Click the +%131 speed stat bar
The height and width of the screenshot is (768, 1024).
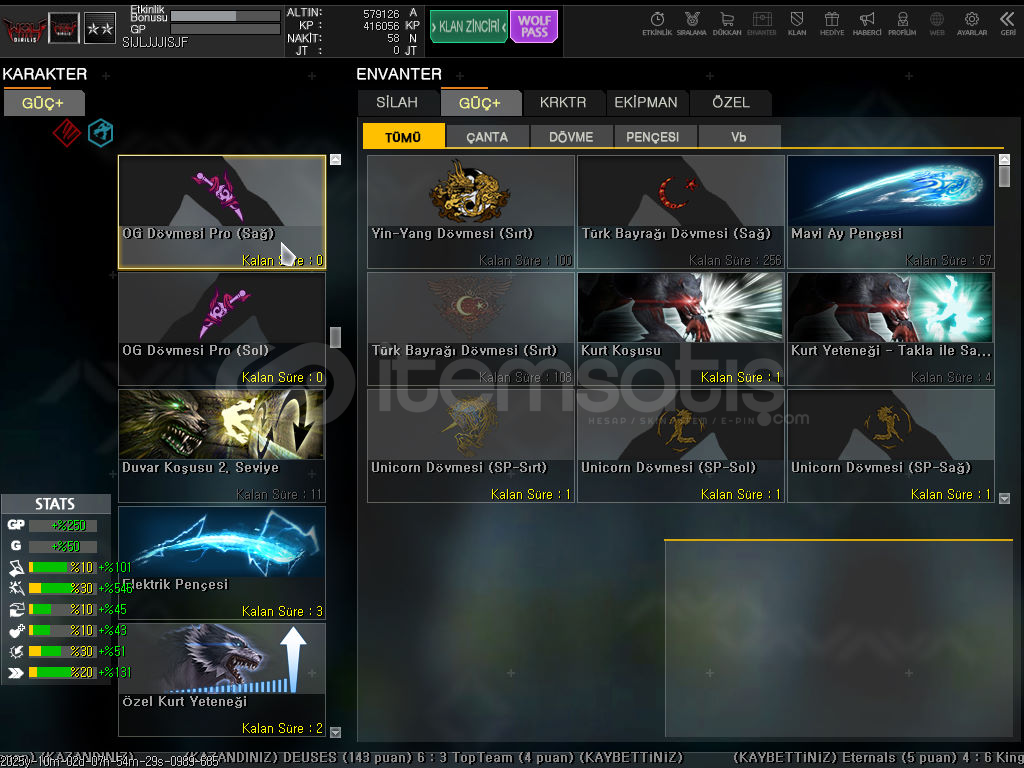coord(63,672)
